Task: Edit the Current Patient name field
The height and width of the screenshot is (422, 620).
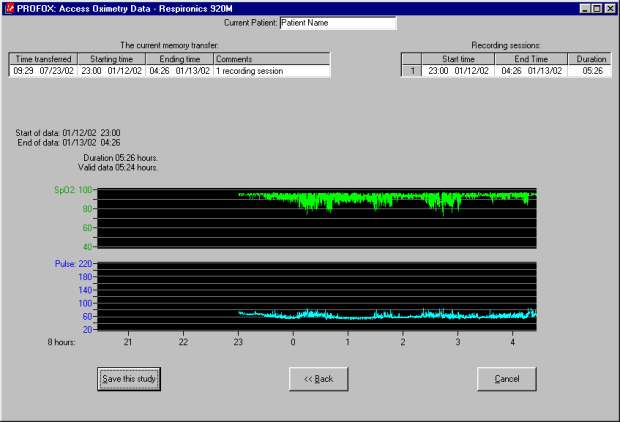Action: [x=338, y=23]
